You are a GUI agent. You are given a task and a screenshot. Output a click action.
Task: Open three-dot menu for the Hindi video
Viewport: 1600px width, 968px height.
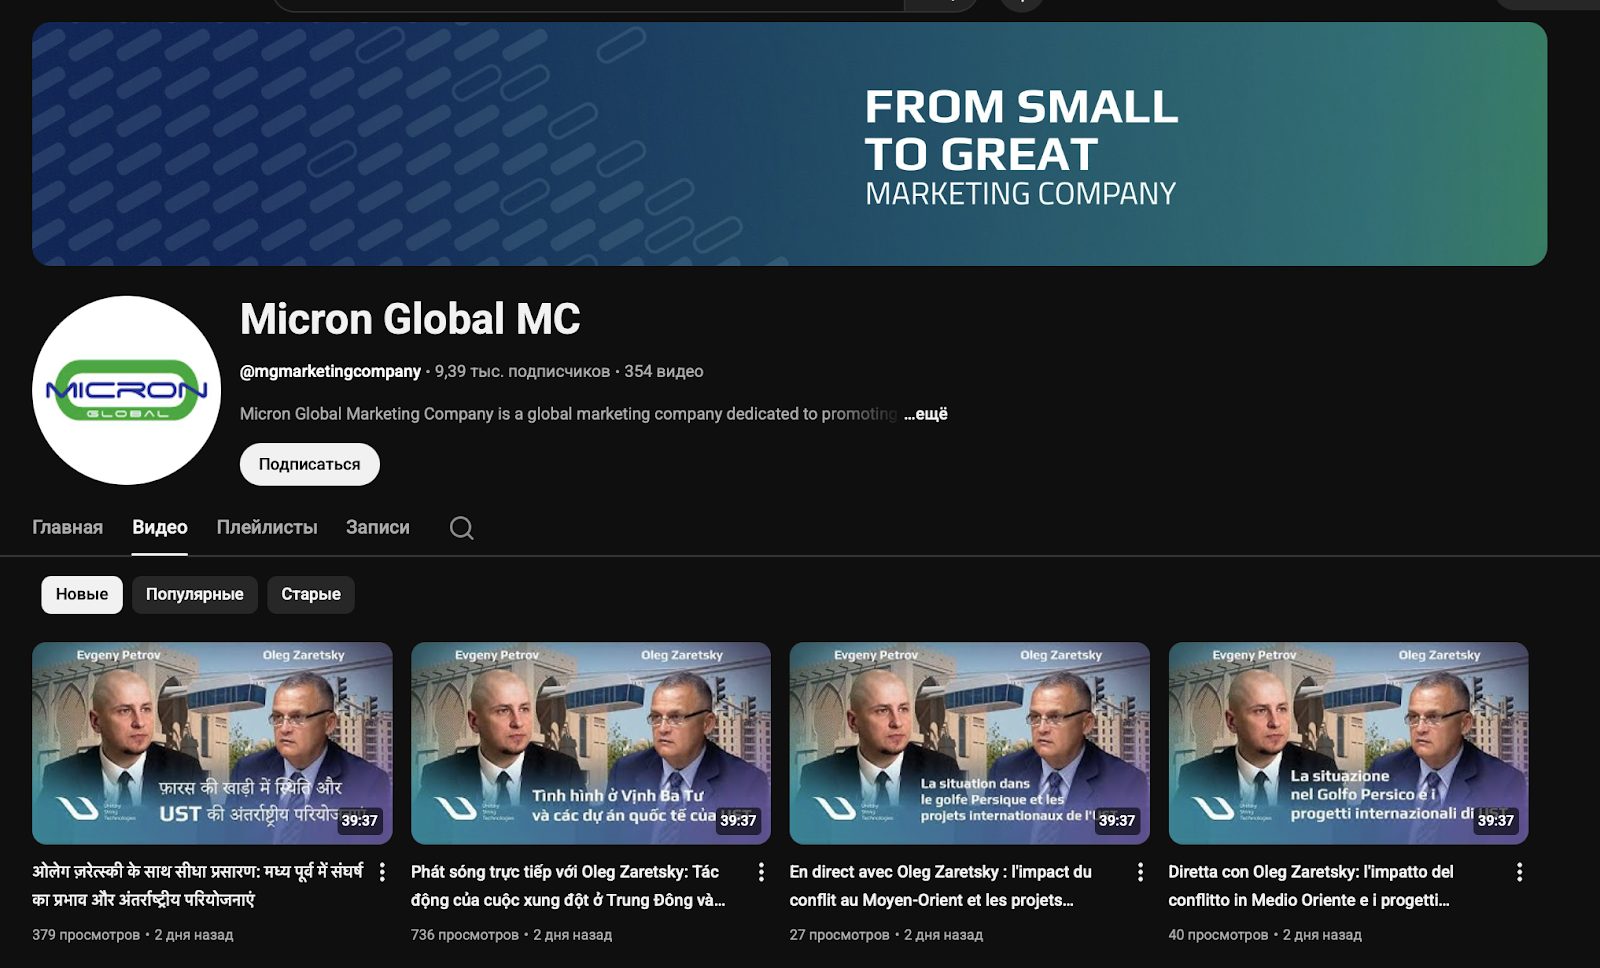[382, 873]
